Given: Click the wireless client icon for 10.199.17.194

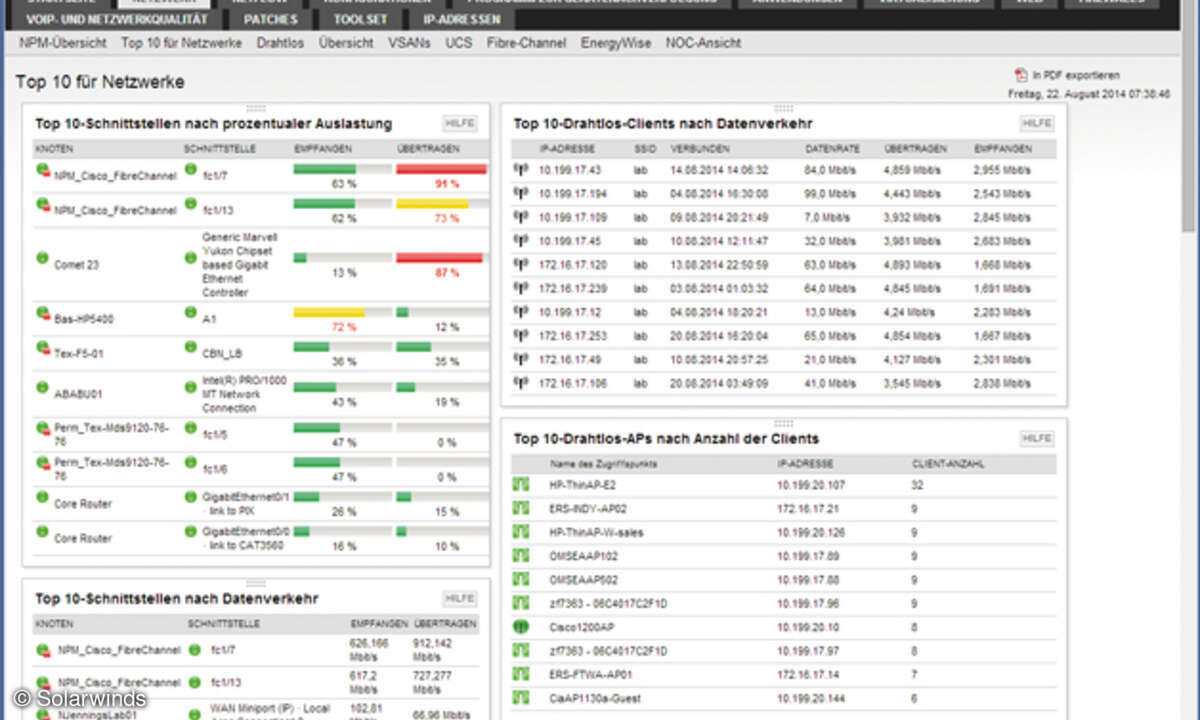Looking at the screenshot, I should coord(520,193).
